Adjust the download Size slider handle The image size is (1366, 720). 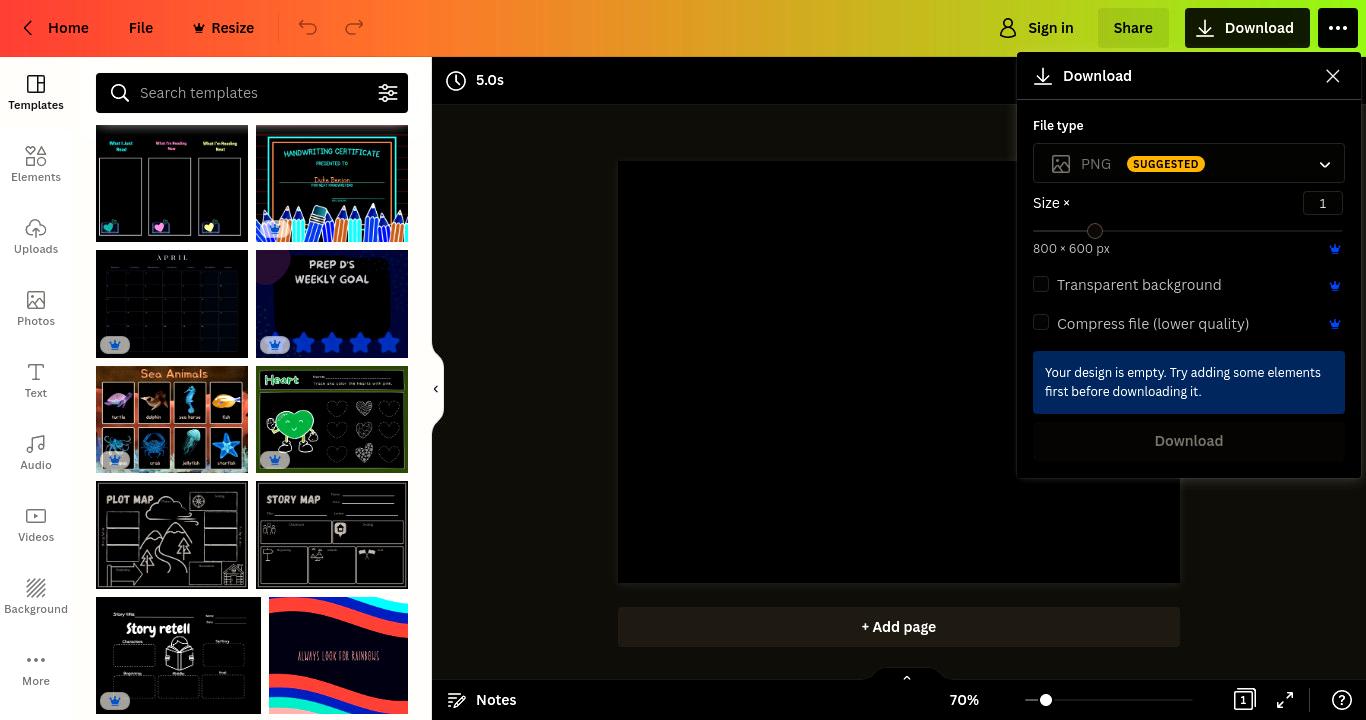click(x=1095, y=231)
